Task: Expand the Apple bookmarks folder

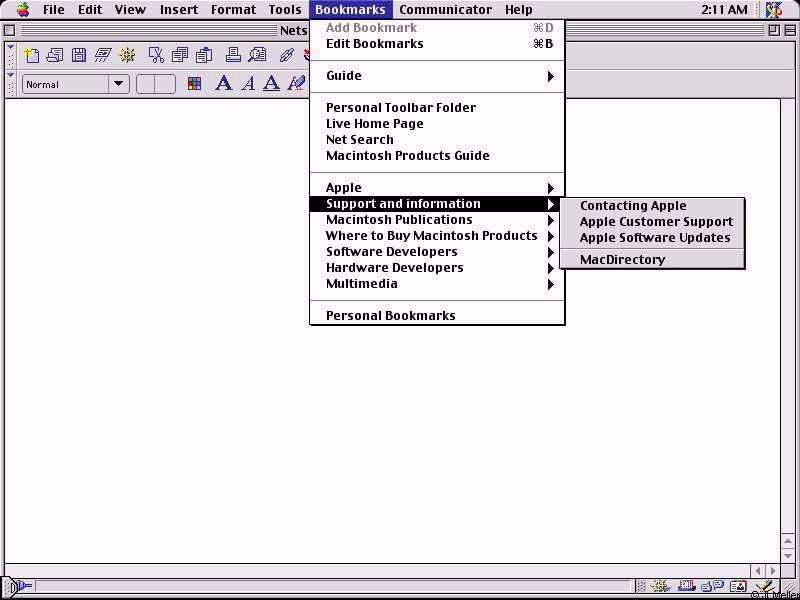Action: click(x=437, y=188)
